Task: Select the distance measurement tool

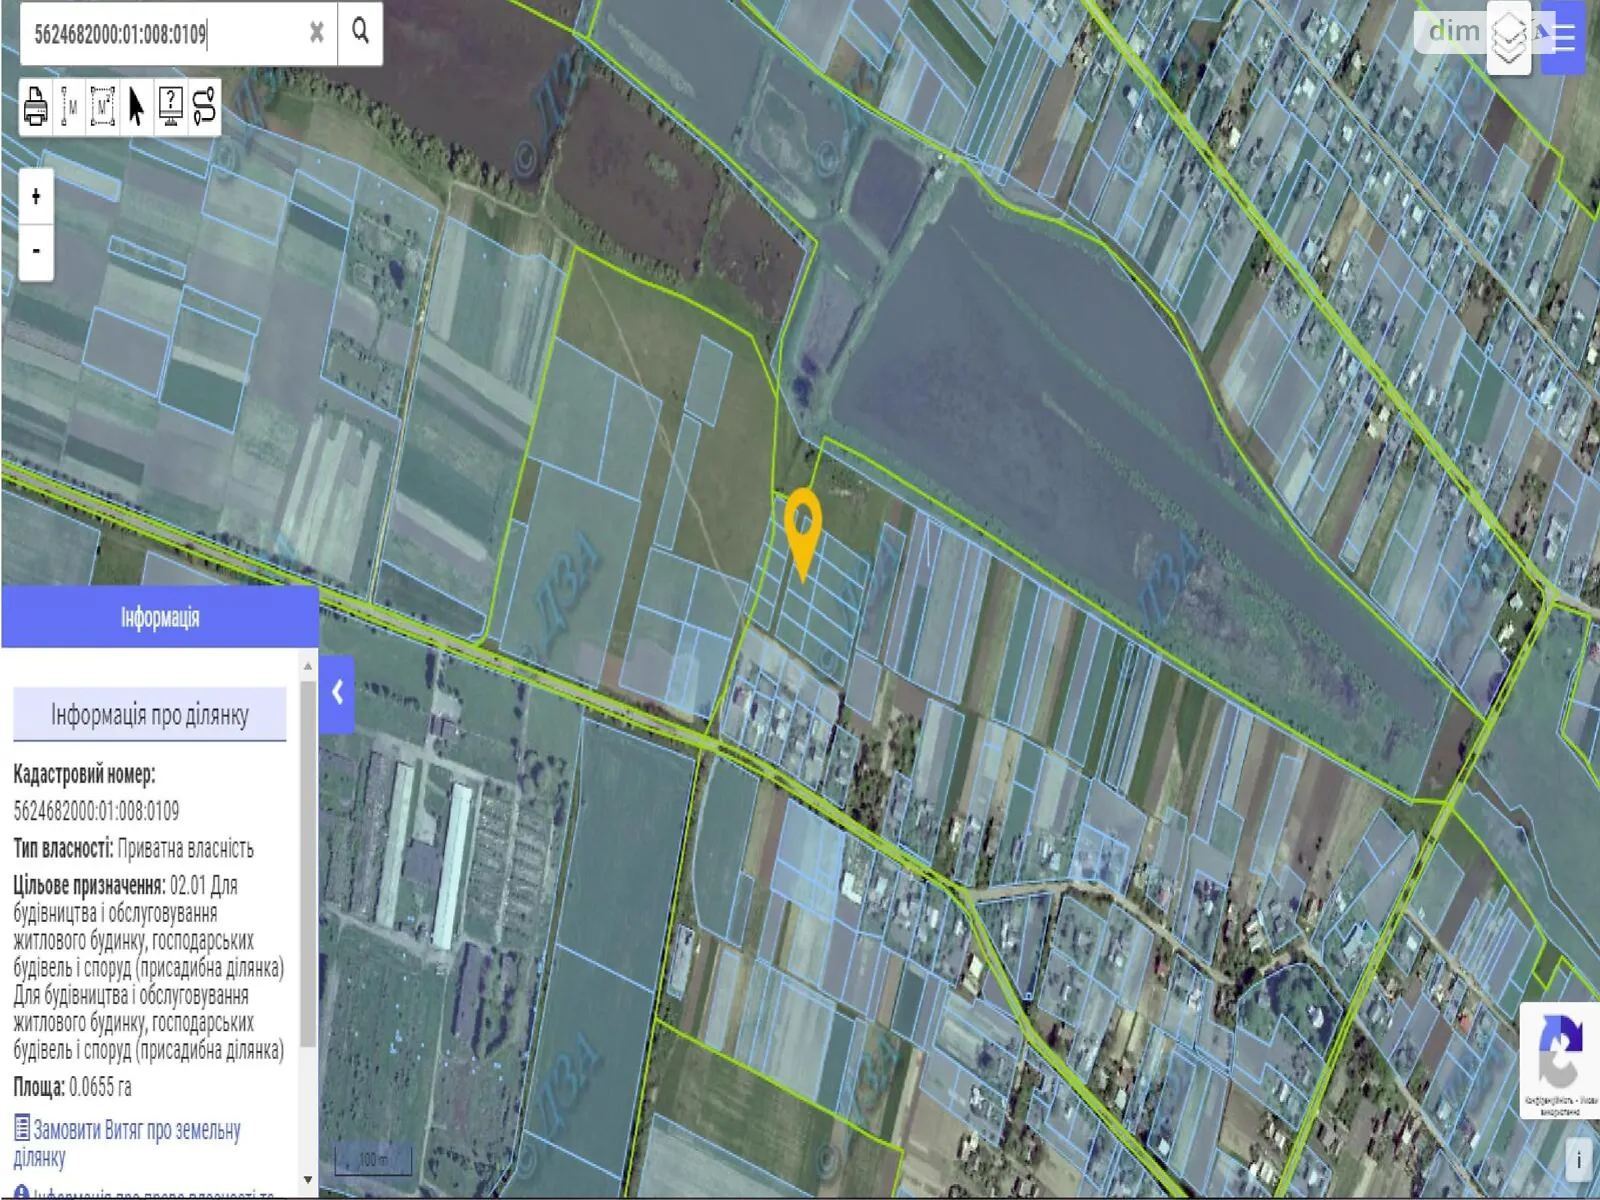Action: 69,106
